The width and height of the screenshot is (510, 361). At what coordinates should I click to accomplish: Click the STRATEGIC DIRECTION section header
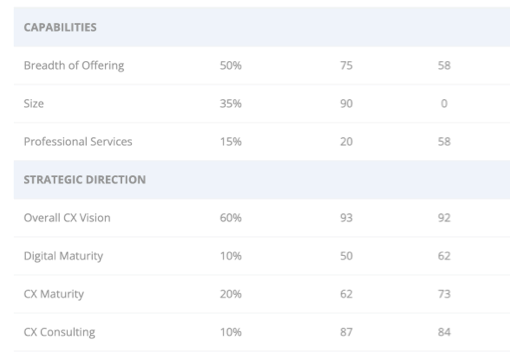[85, 180]
